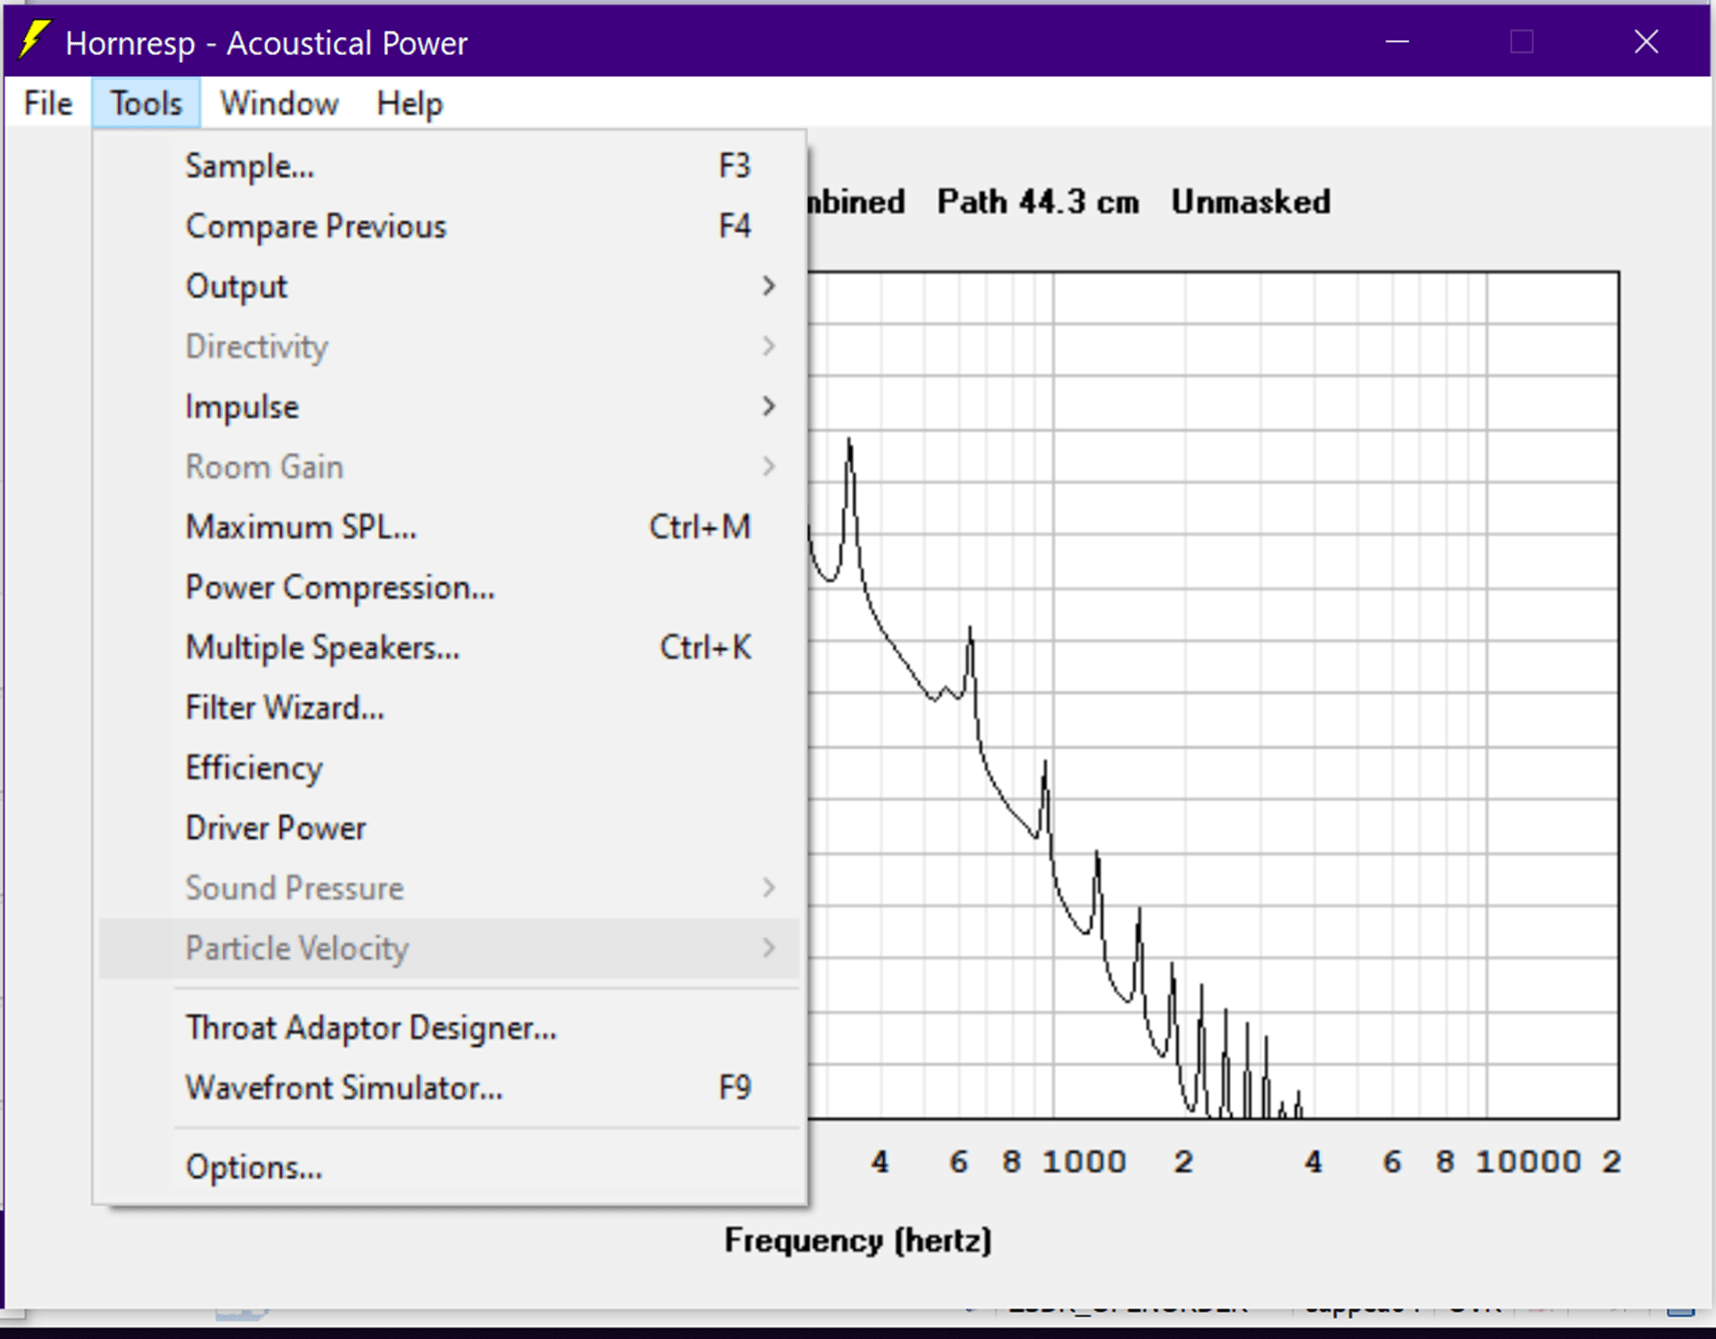The image size is (1716, 1339).
Task: Select Efficiency from Tools menu
Action: tap(449, 767)
